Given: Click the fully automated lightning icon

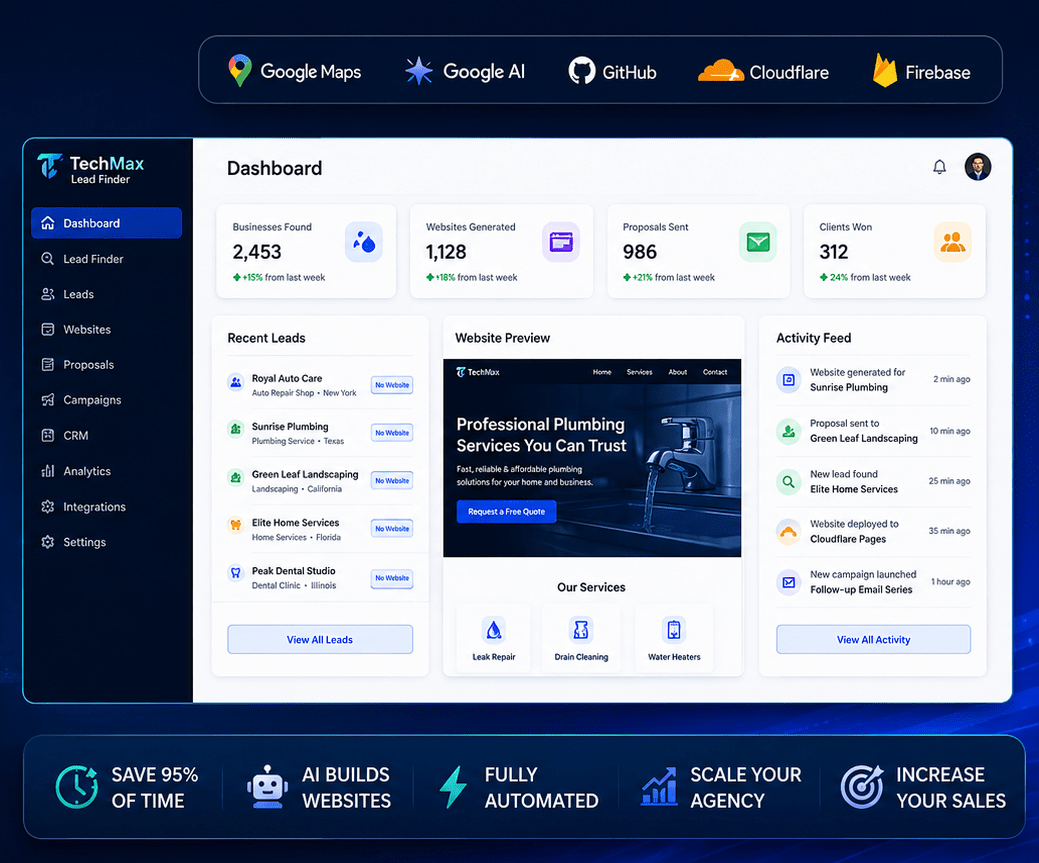Looking at the screenshot, I should (x=454, y=787).
